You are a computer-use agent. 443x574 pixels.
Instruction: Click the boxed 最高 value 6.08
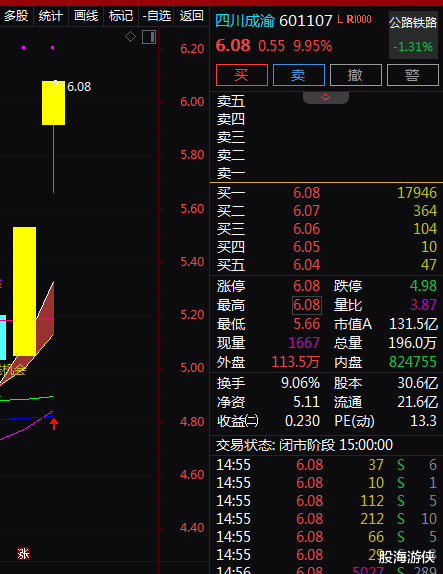pyautogui.click(x=307, y=305)
